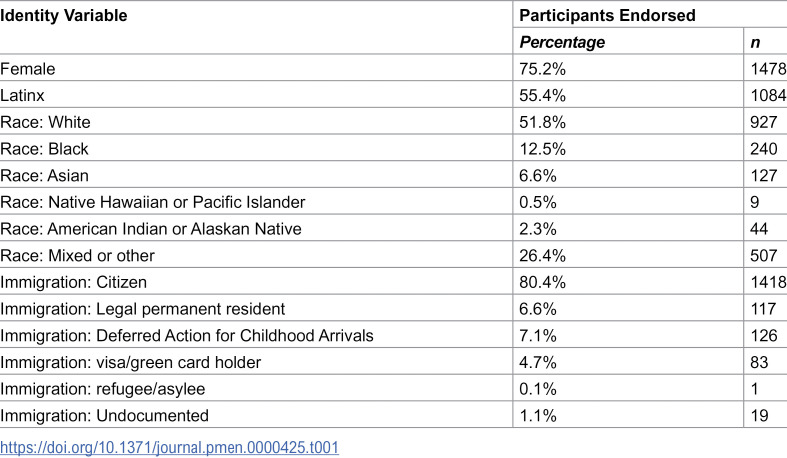The width and height of the screenshot is (787, 458).
Task: Click the italic Percentage subheader
Action: (x=562, y=43)
